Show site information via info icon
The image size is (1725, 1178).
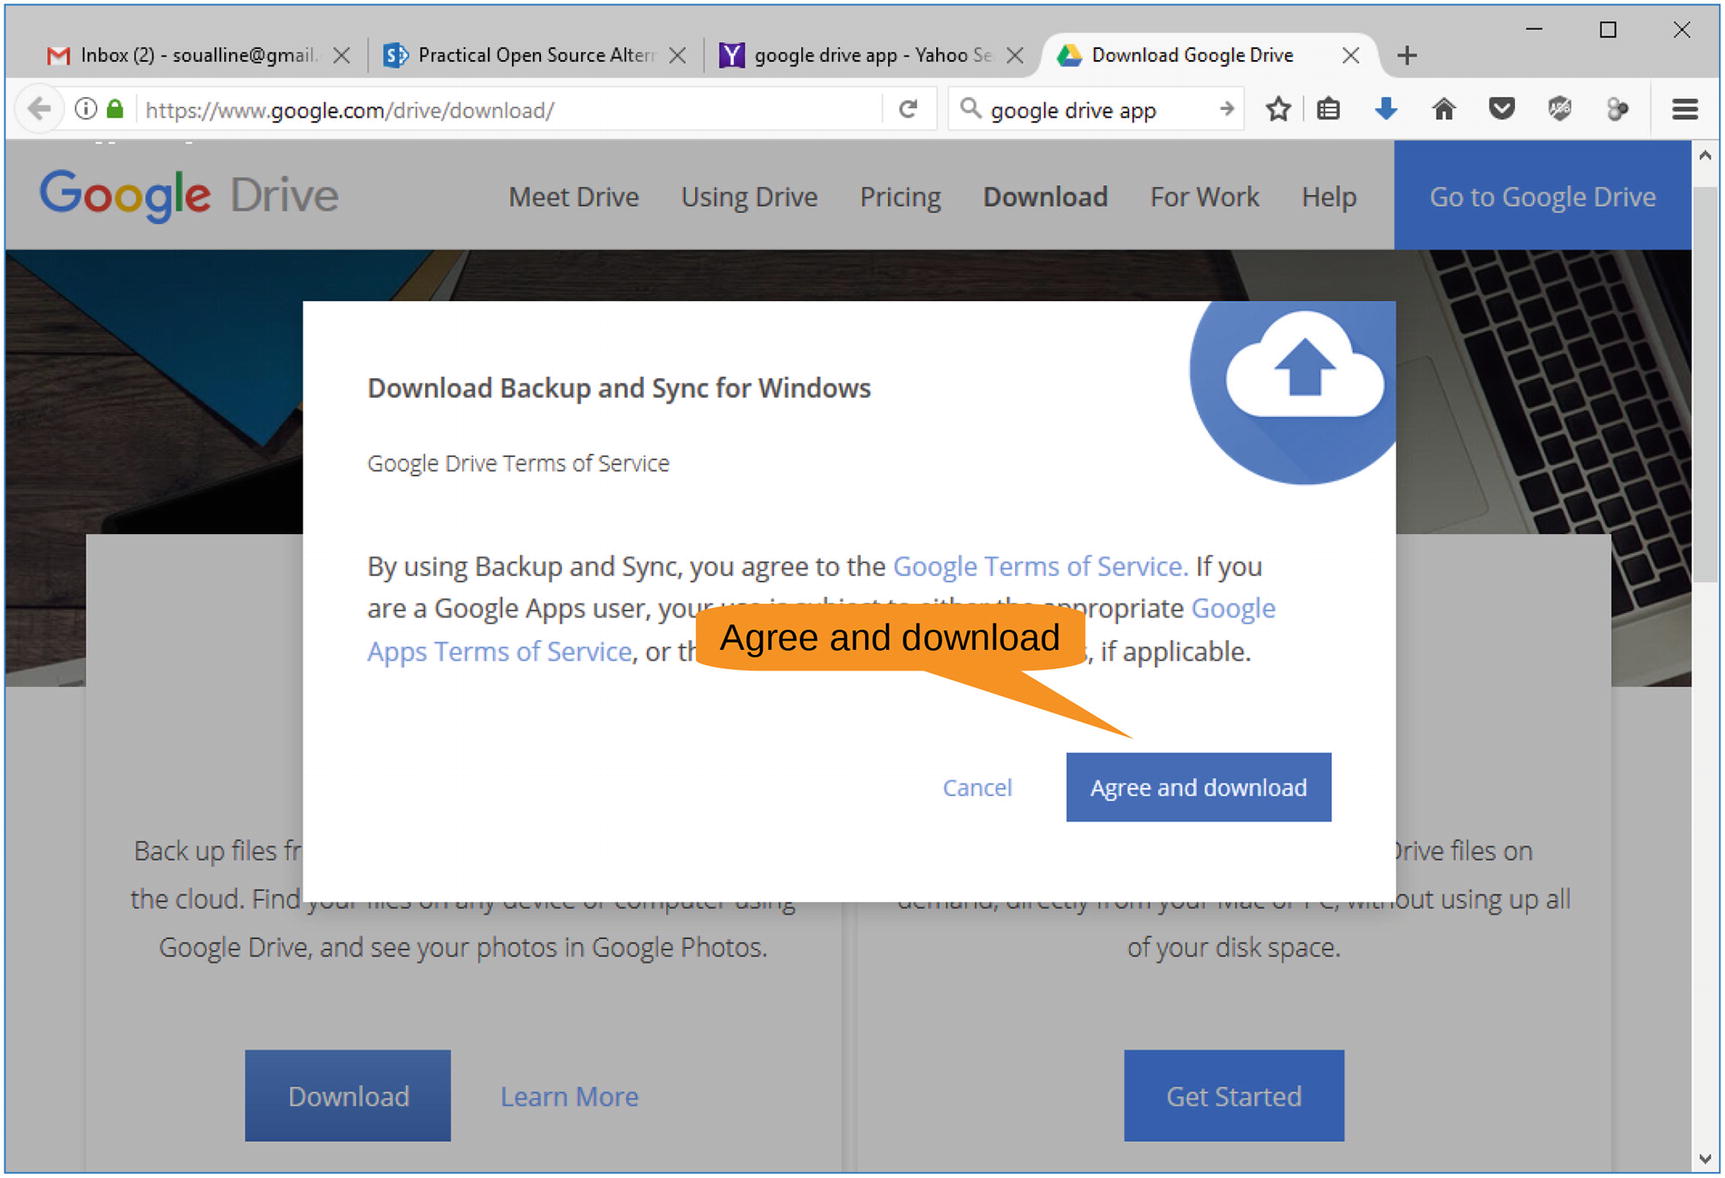pos(86,109)
